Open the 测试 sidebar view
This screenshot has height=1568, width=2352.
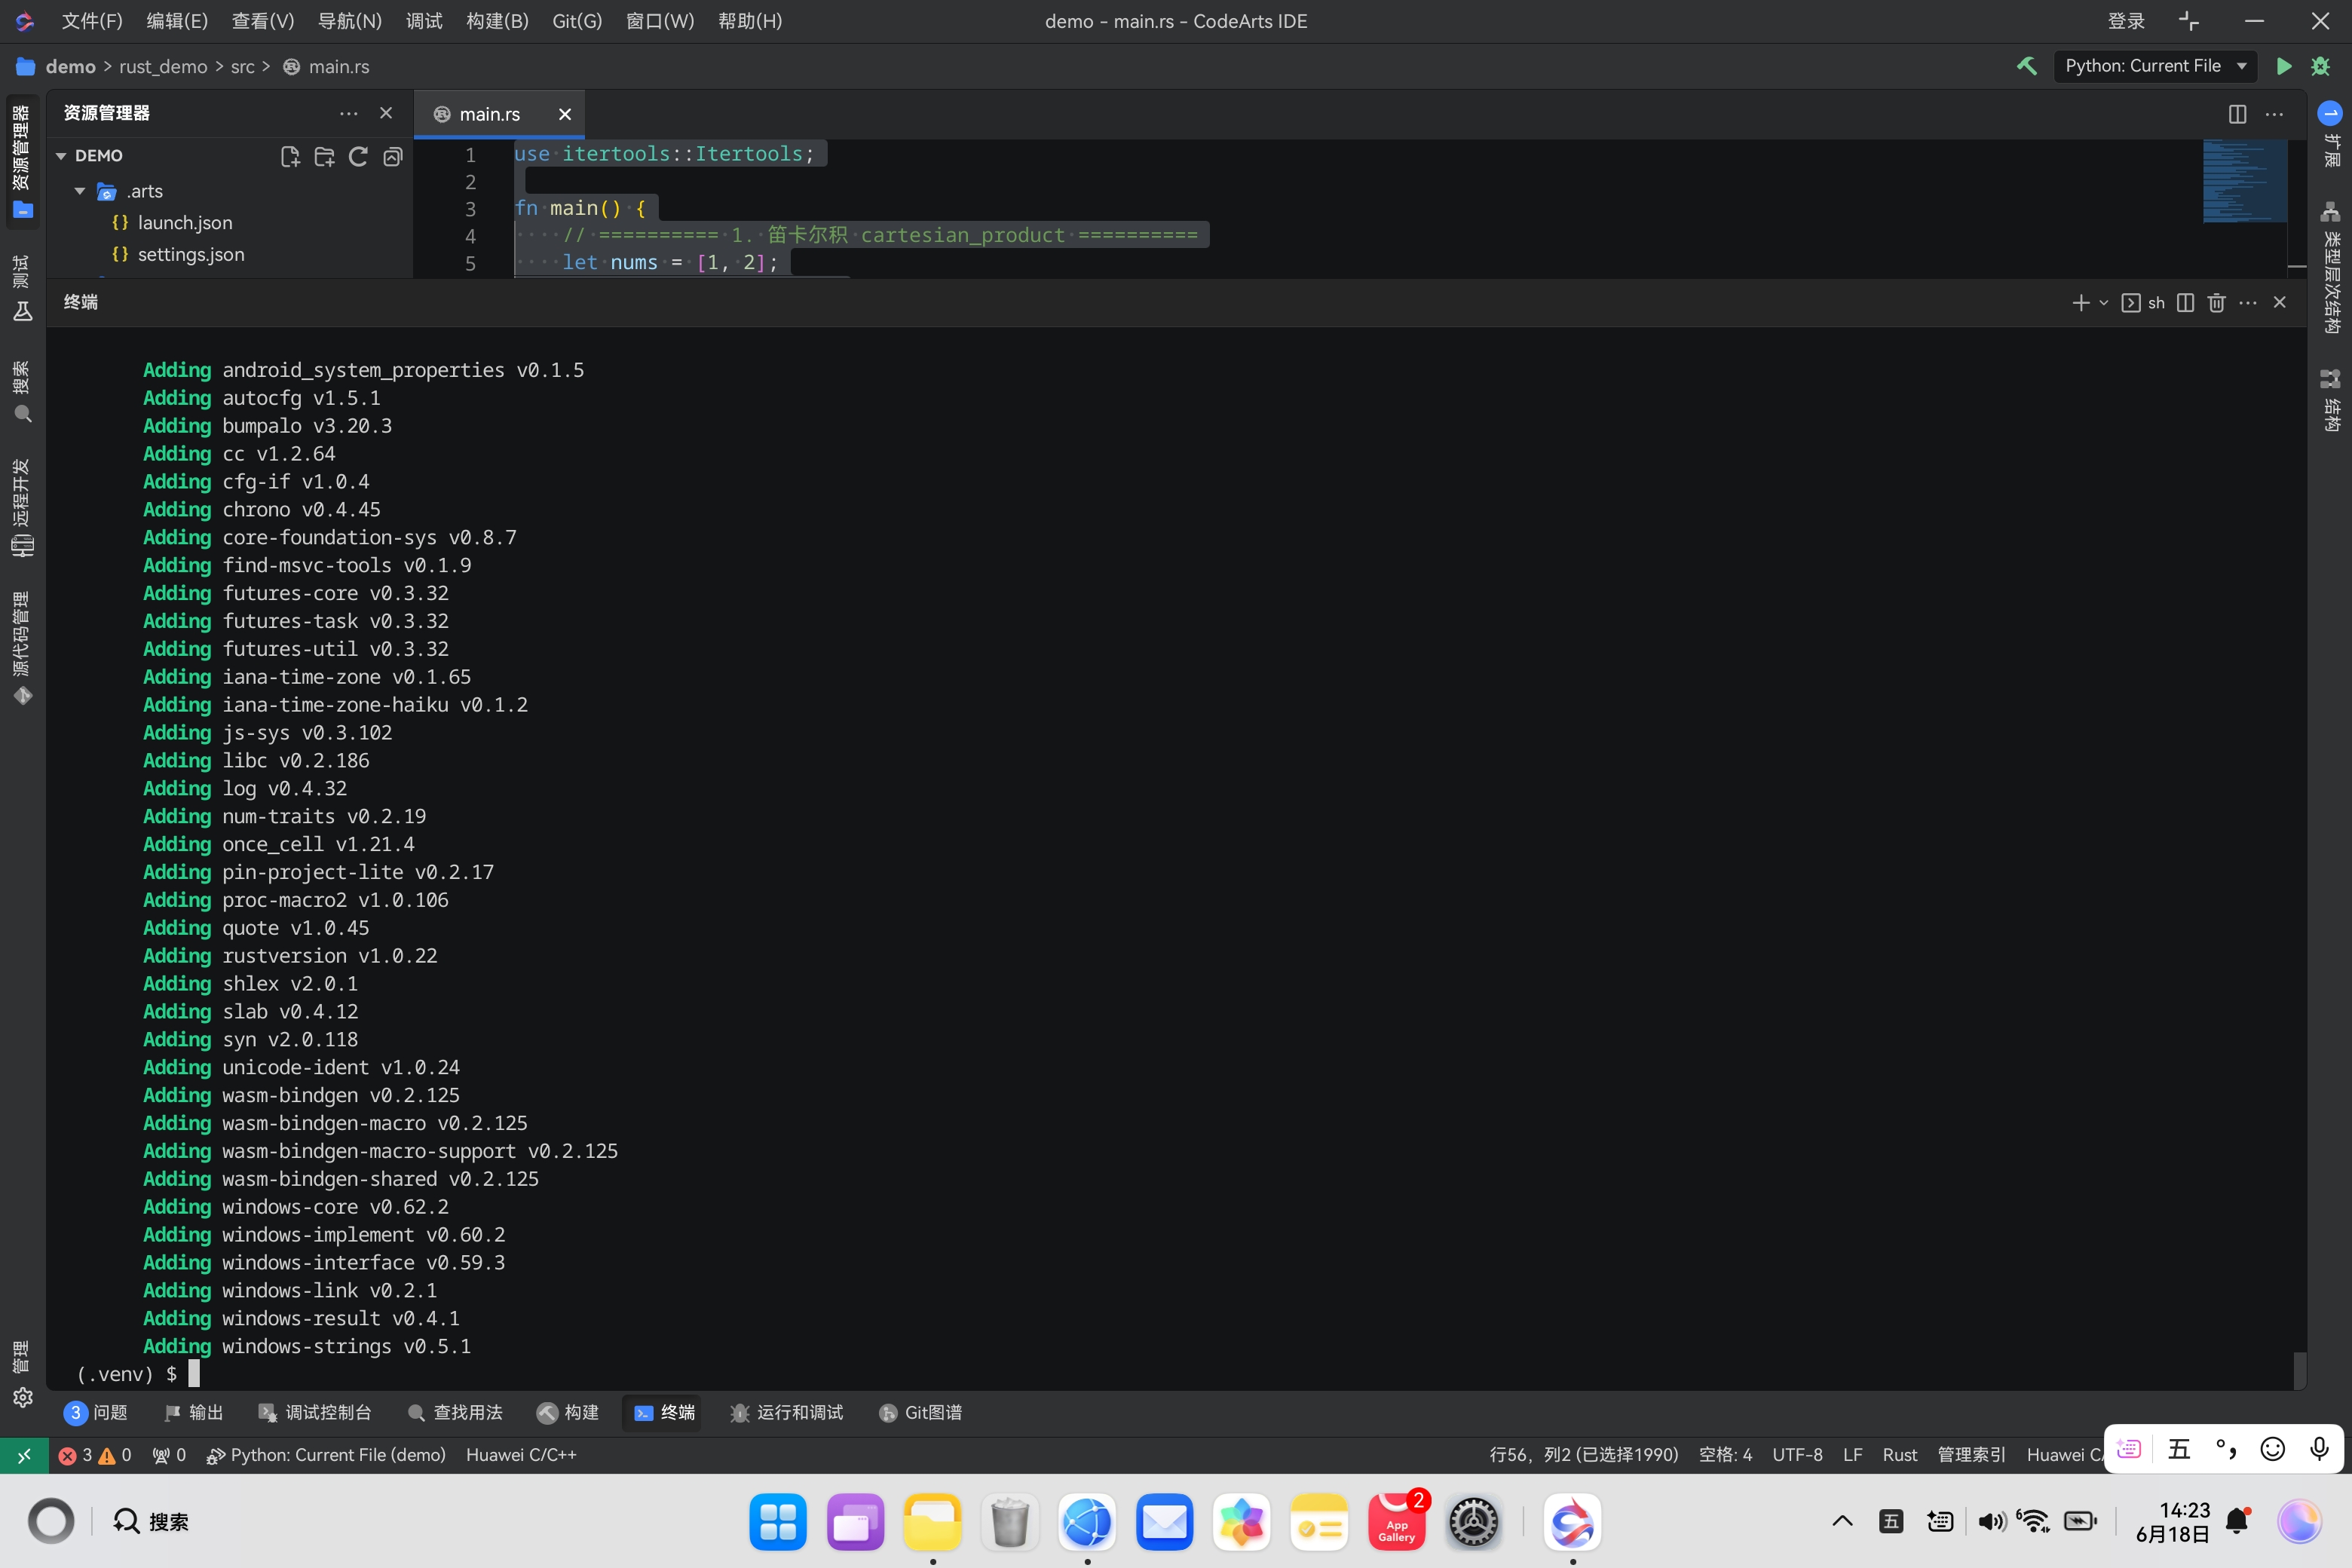tap(22, 288)
